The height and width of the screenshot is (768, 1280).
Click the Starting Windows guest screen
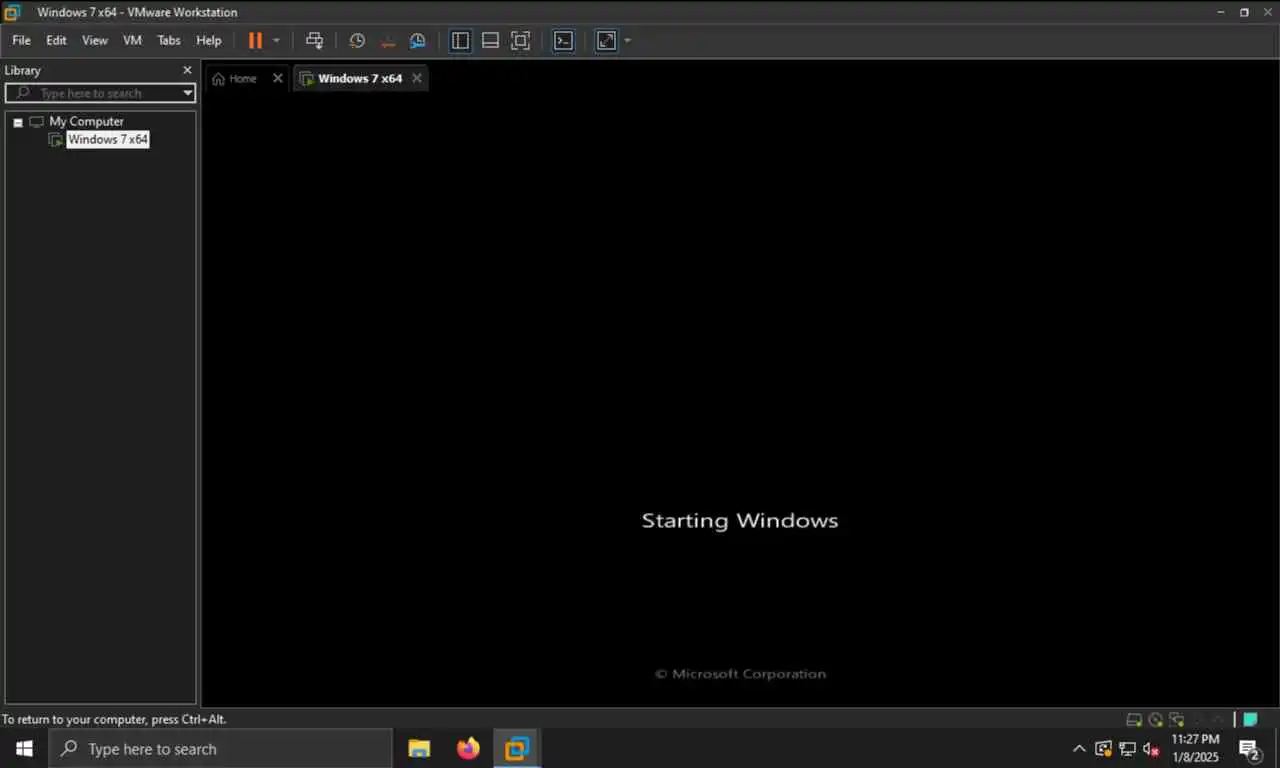pos(740,521)
